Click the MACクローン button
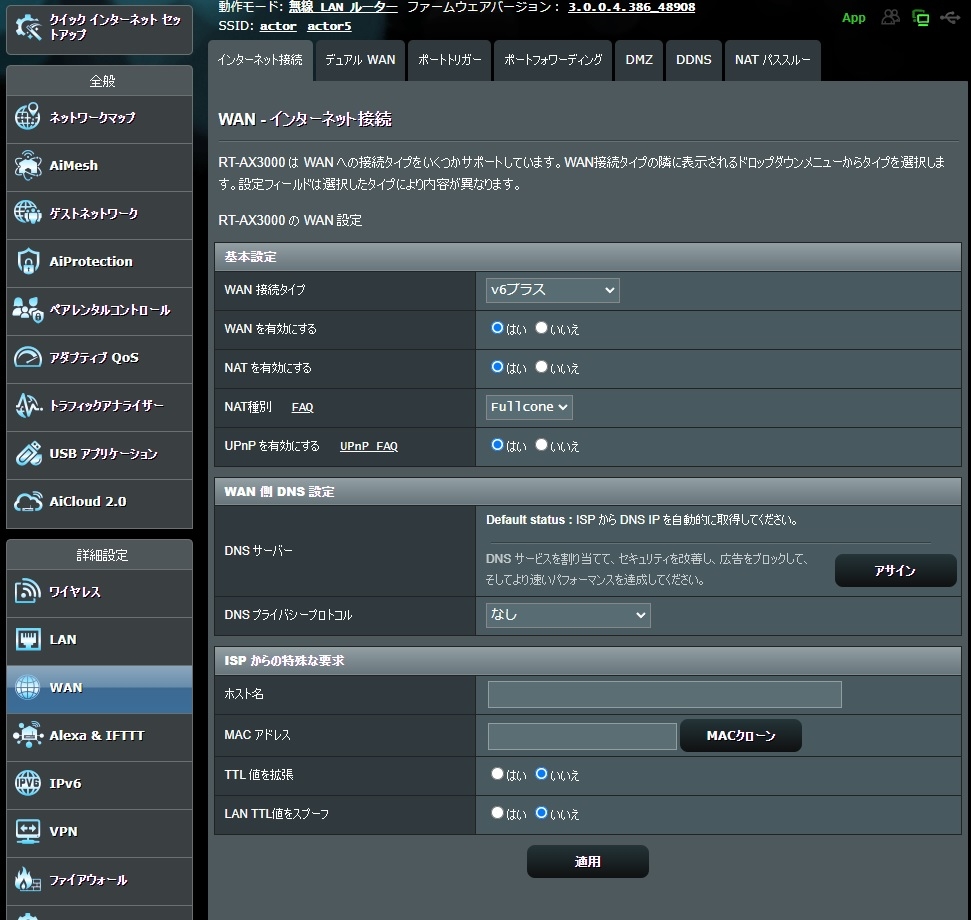971x920 pixels. tap(741, 736)
